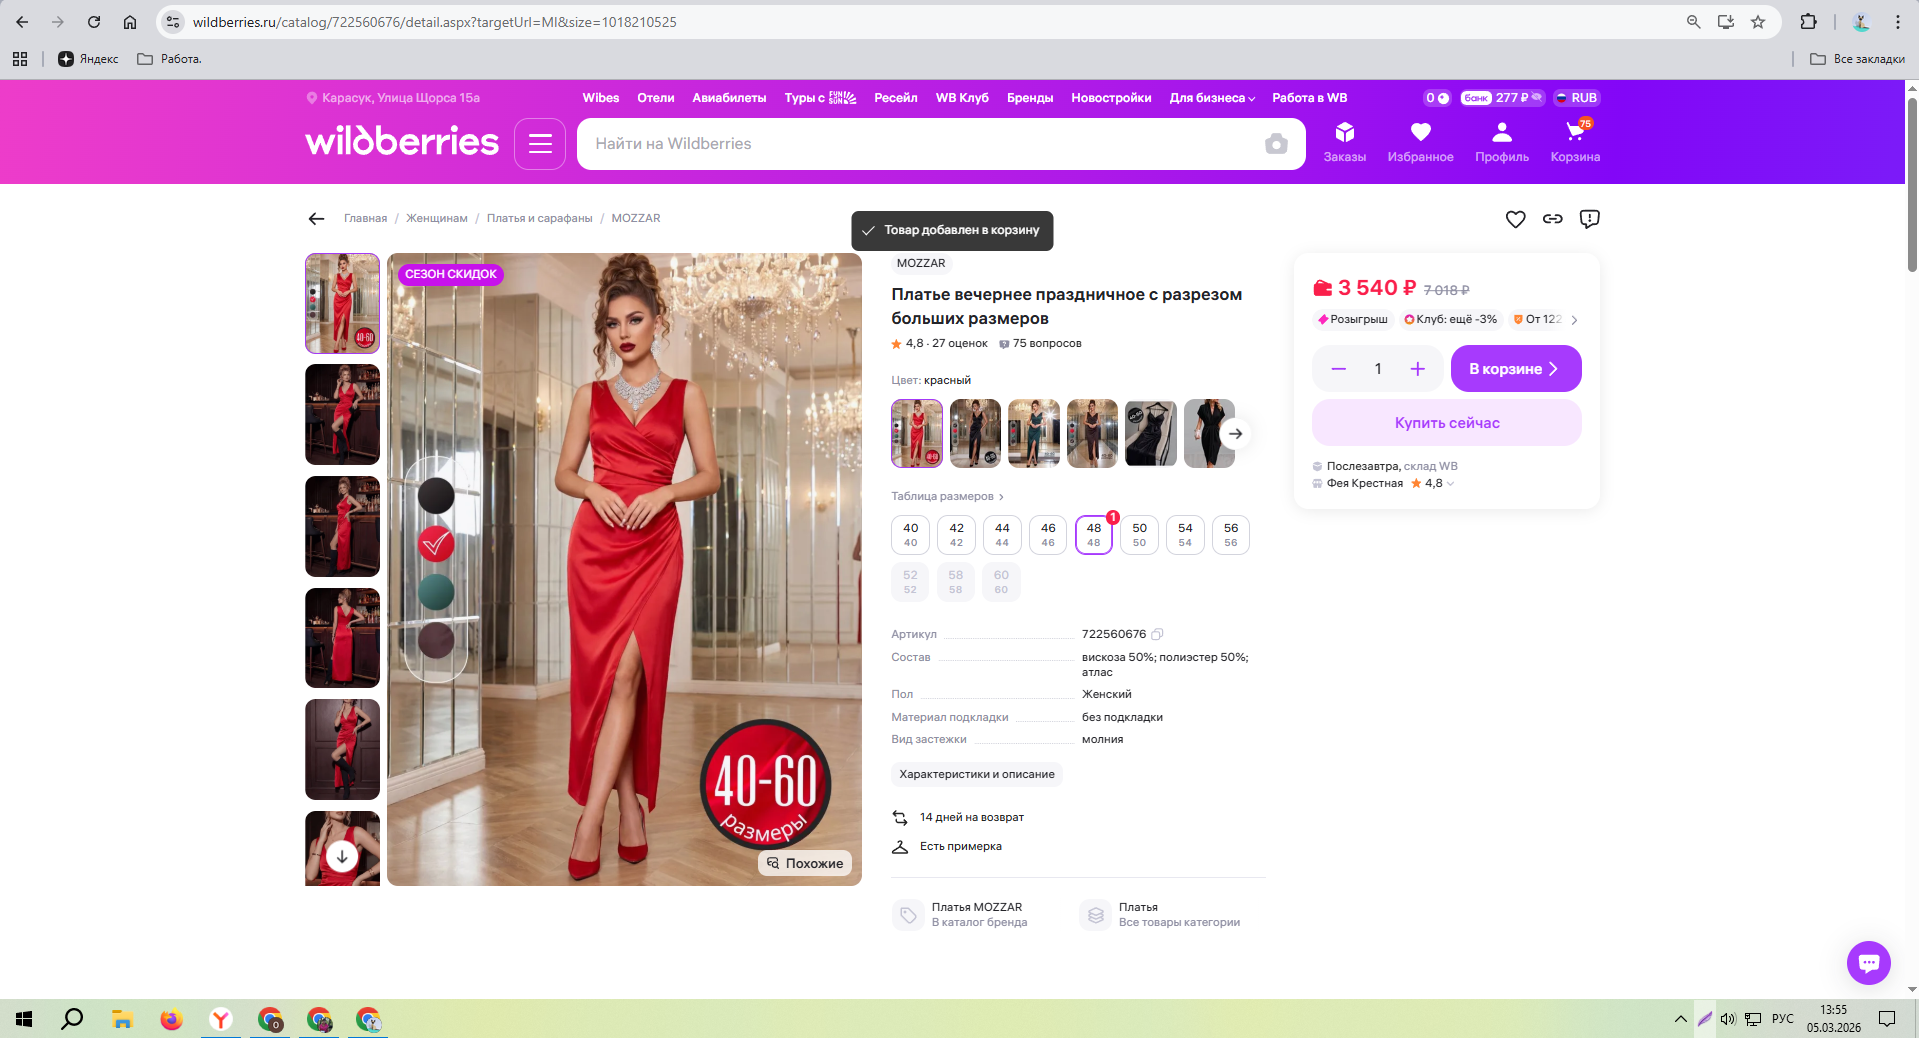Viewport: 1919px width, 1038px height.
Task: Show next color variants with arrow
Action: (x=1235, y=434)
